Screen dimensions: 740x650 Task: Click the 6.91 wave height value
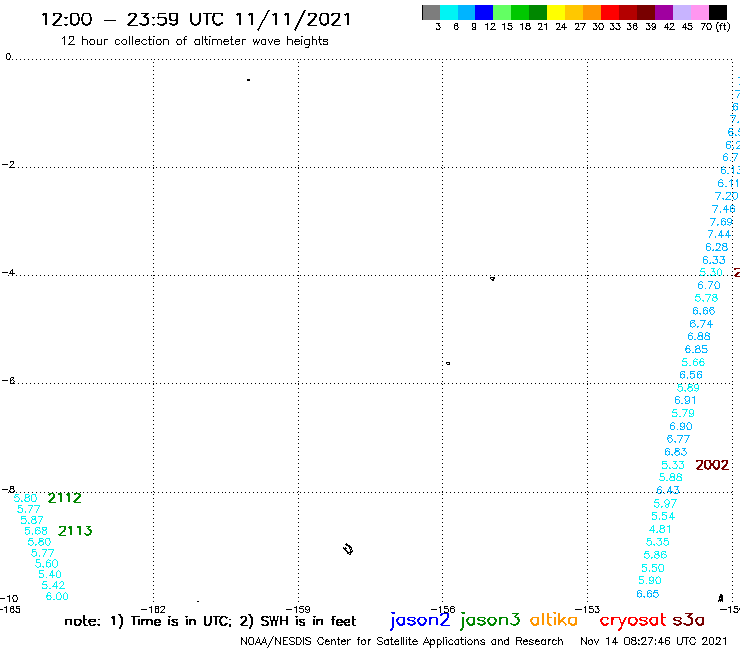685,400
